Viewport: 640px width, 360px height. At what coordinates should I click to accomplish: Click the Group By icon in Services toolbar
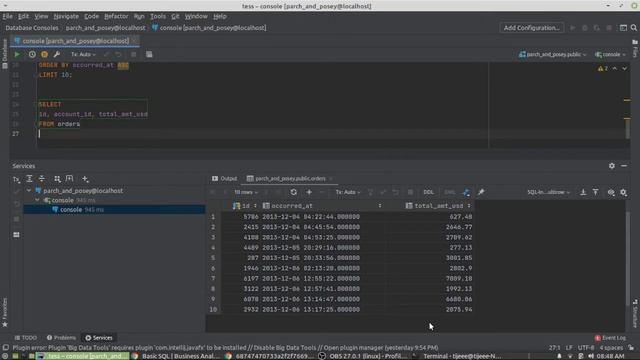(57, 179)
